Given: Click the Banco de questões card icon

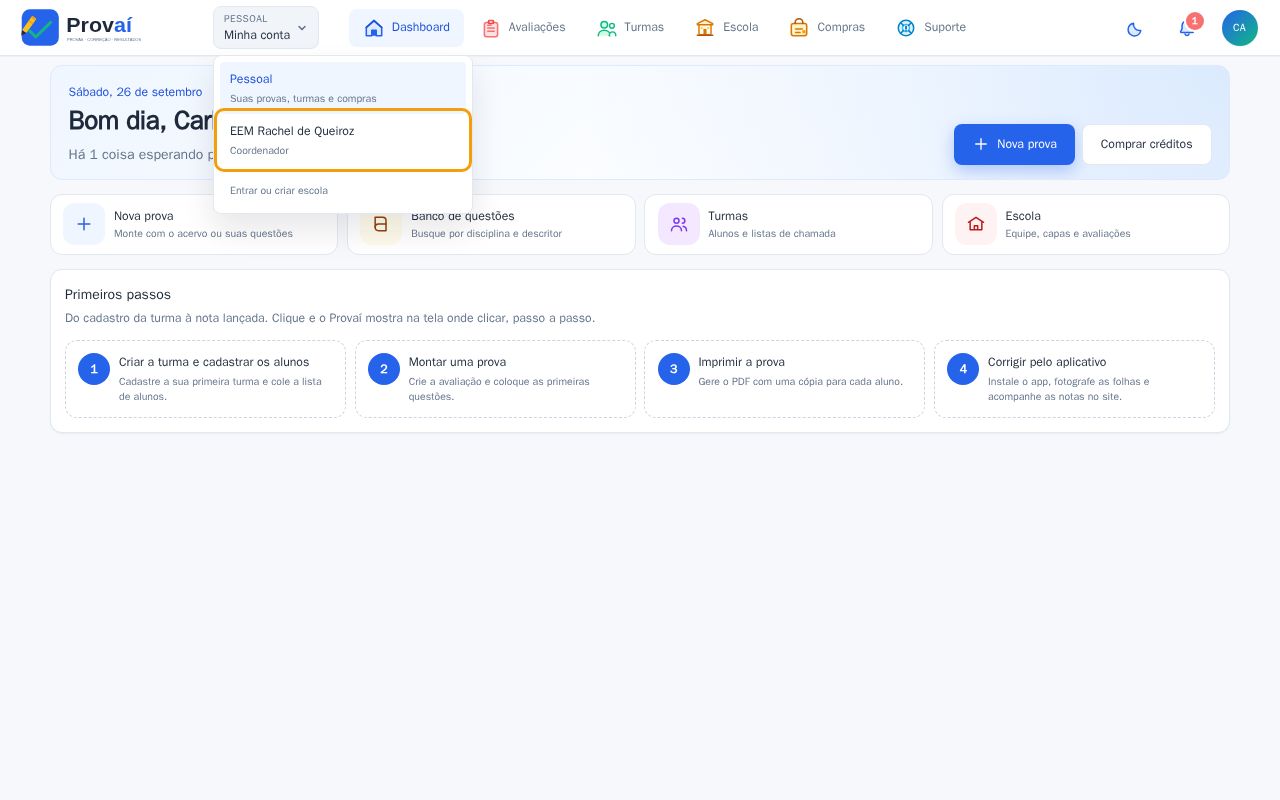Looking at the screenshot, I should click(x=381, y=224).
